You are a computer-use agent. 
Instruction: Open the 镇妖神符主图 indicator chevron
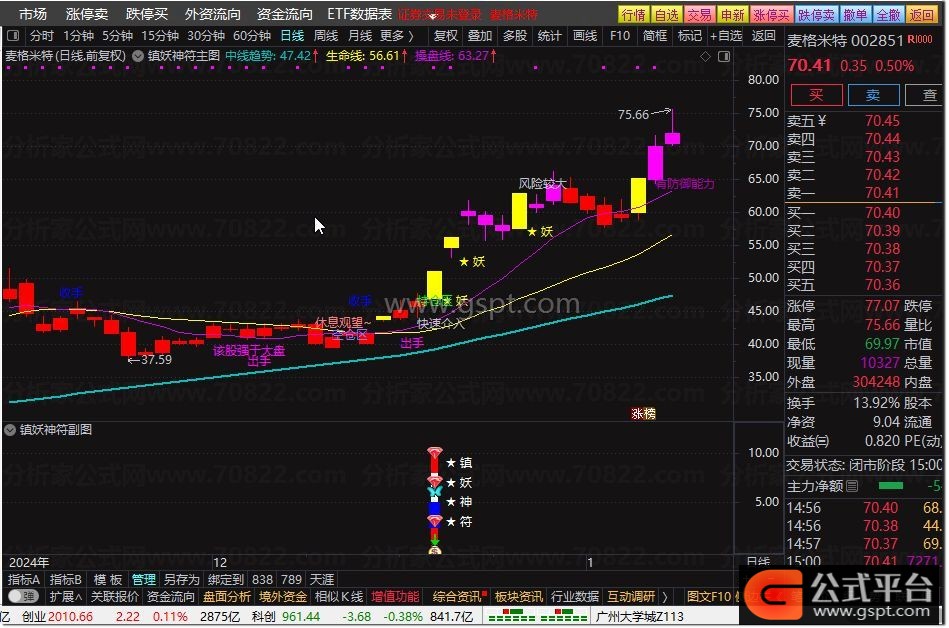[138, 56]
